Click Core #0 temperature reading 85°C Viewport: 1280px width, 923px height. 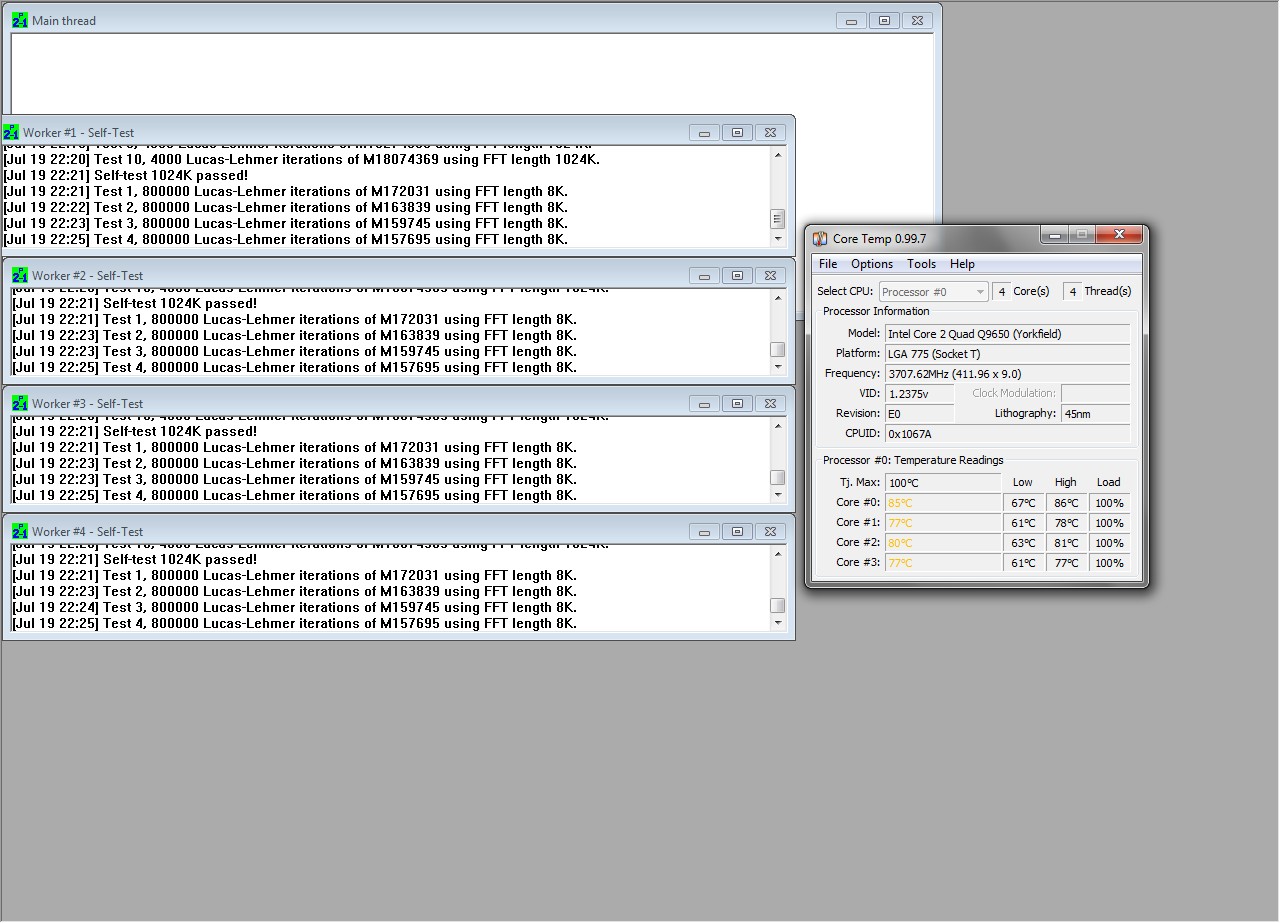tap(943, 503)
